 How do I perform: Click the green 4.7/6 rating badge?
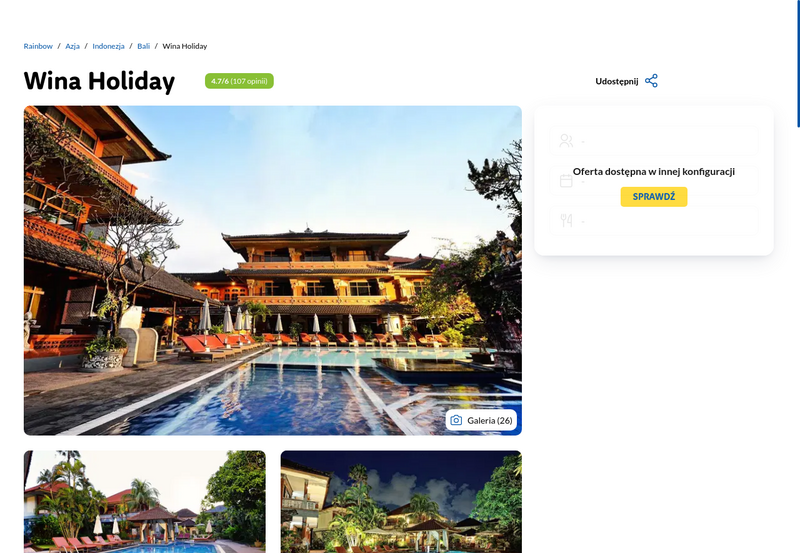(239, 81)
